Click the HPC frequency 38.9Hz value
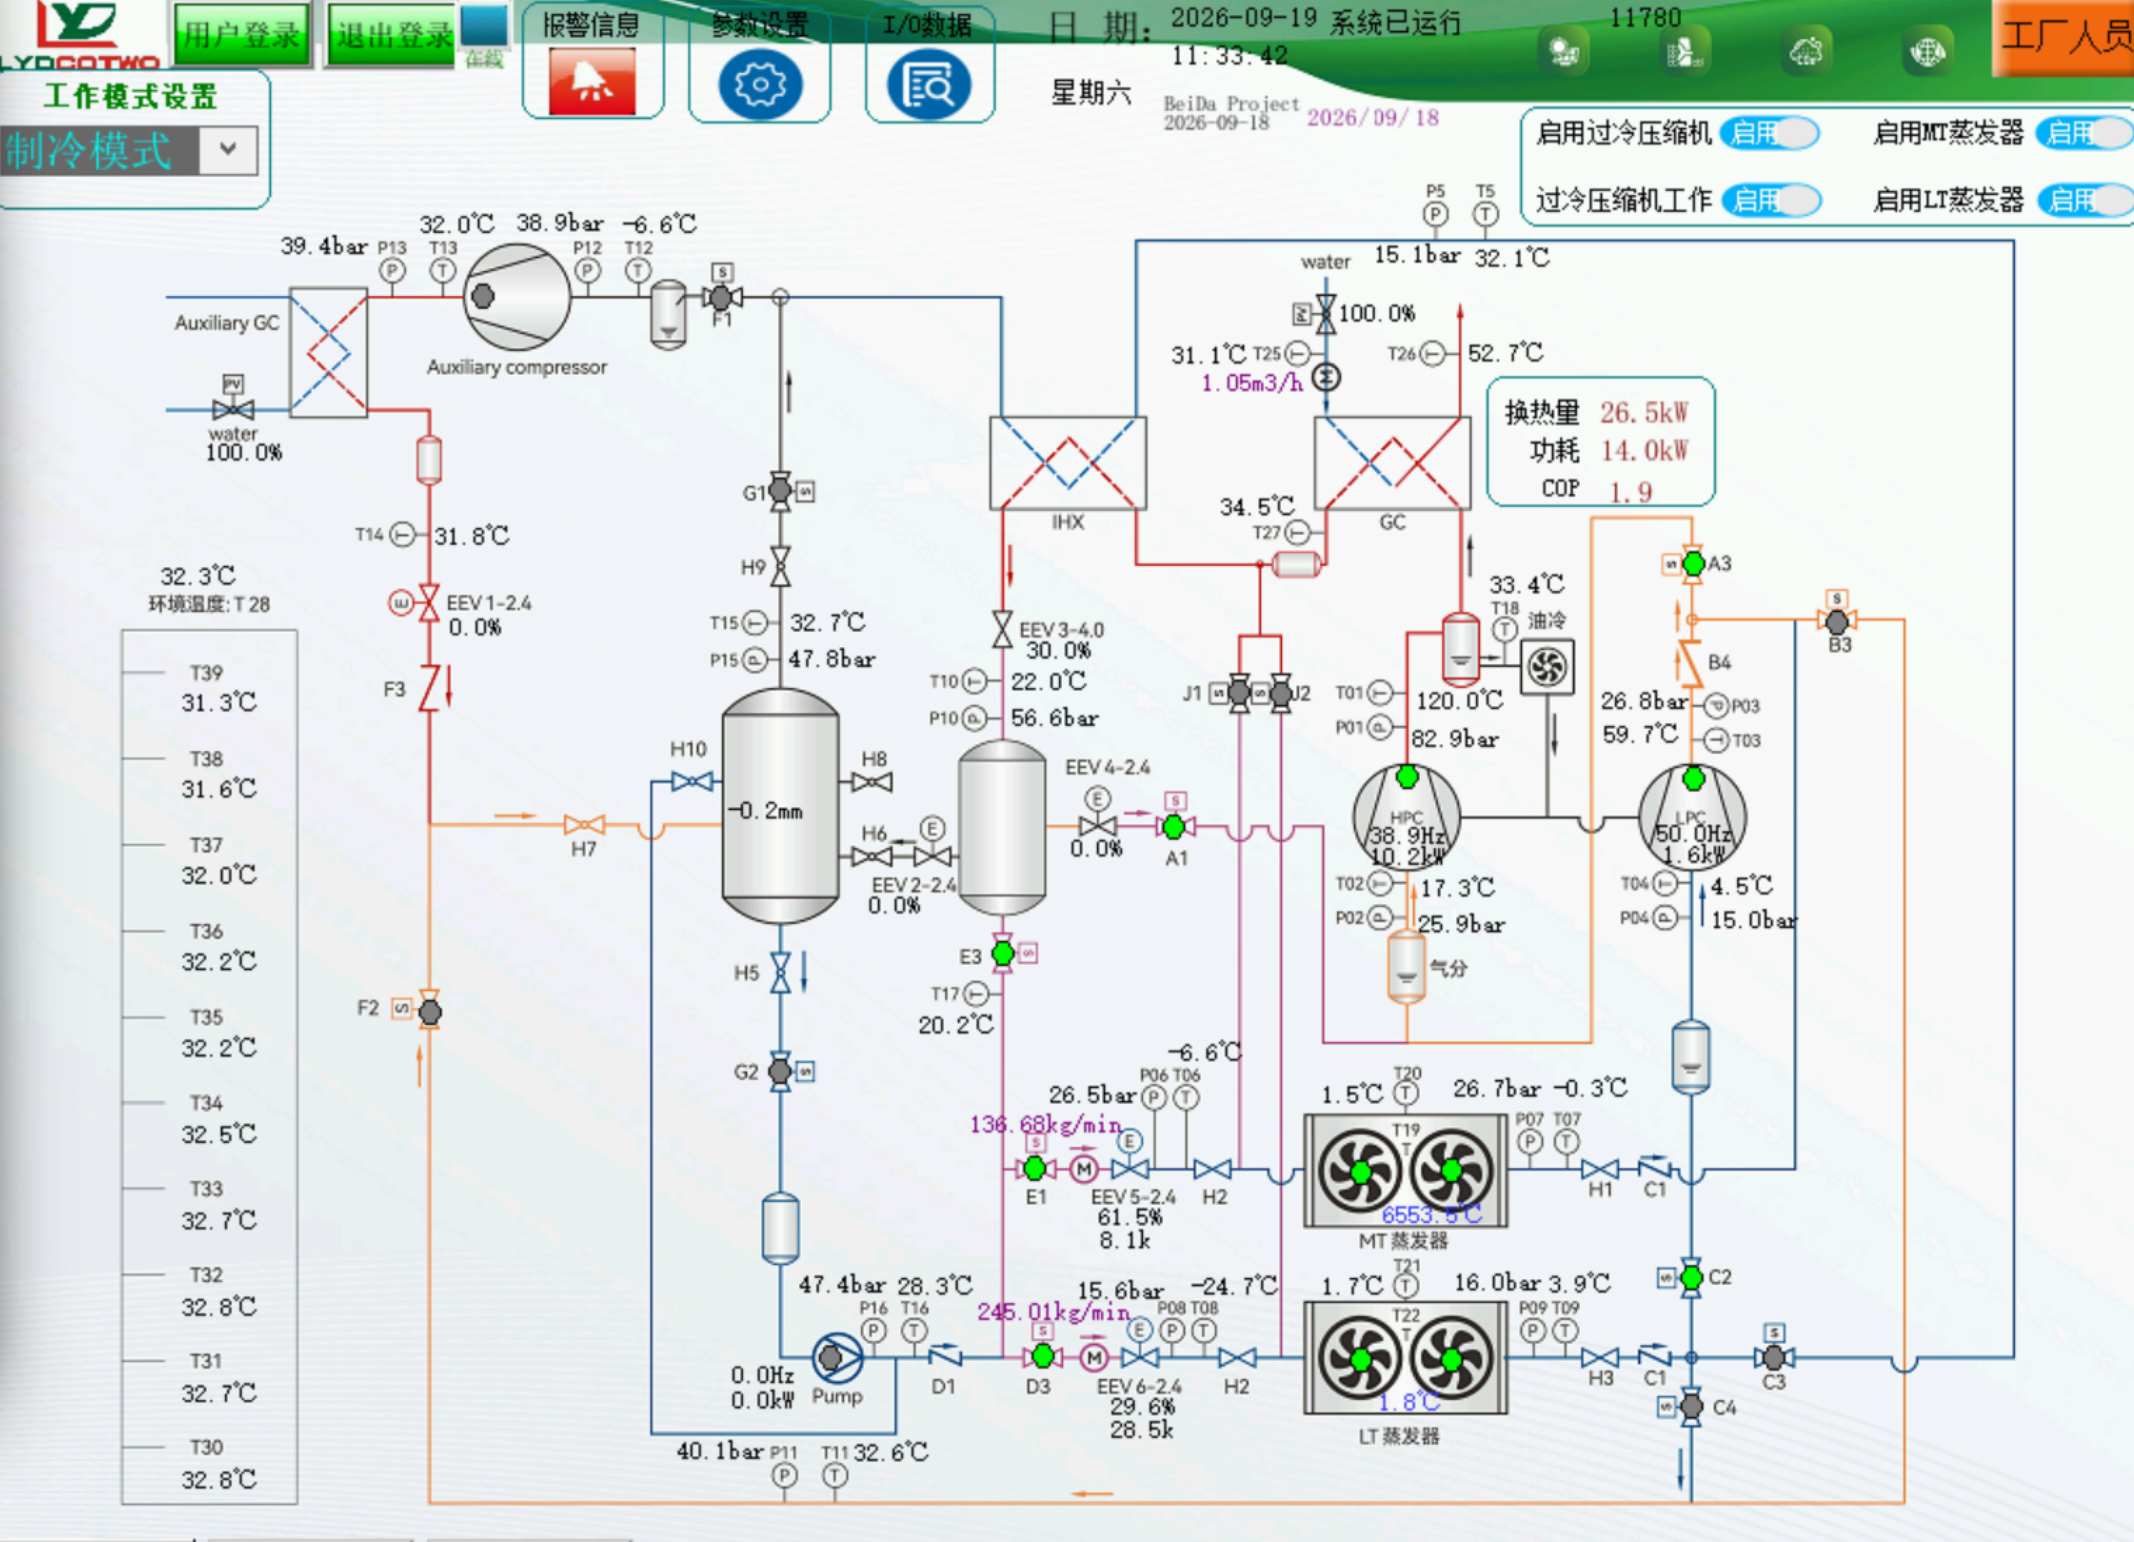The width and height of the screenshot is (2134, 1542). tap(1407, 835)
